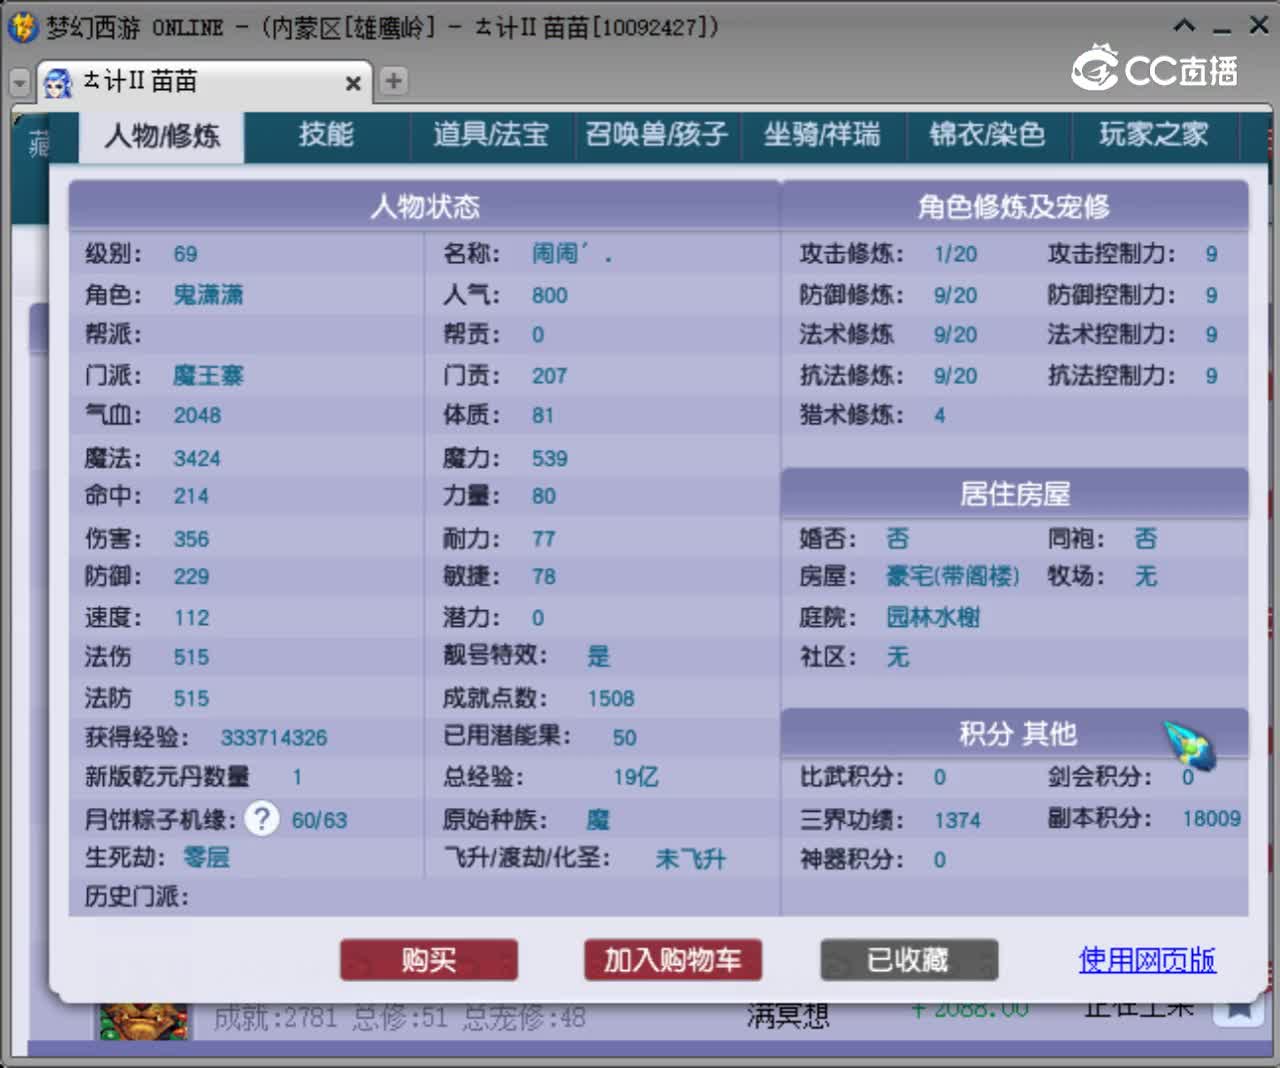This screenshot has height=1068, width=1280.
Task: Open the tab list dropdown arrow at far left
Action: point(19,83)
